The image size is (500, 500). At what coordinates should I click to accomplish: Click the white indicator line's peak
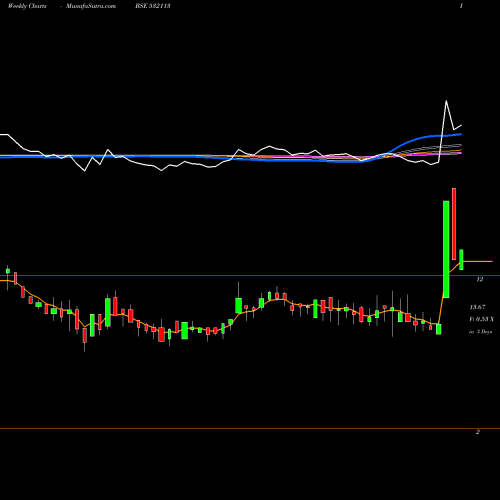point(446,101)
